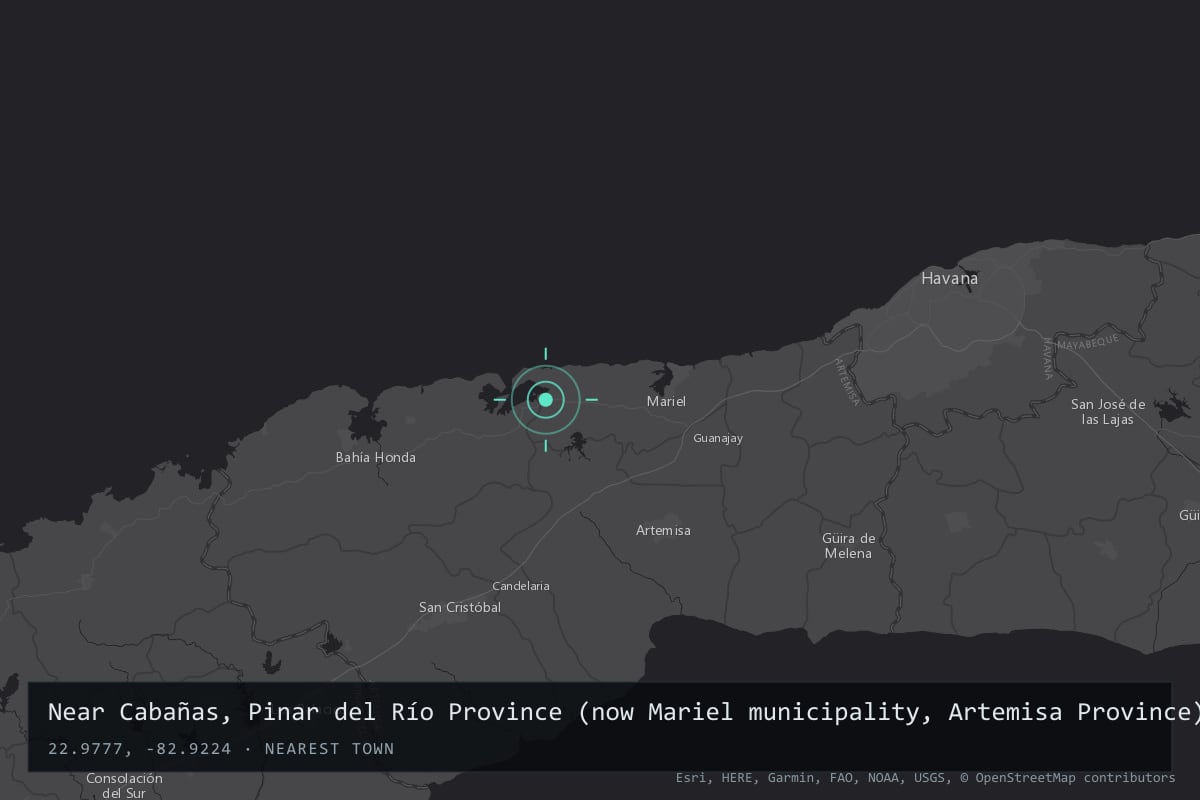
Task: Click the rotated MAYABEQUE province label
Action: 1089,341
